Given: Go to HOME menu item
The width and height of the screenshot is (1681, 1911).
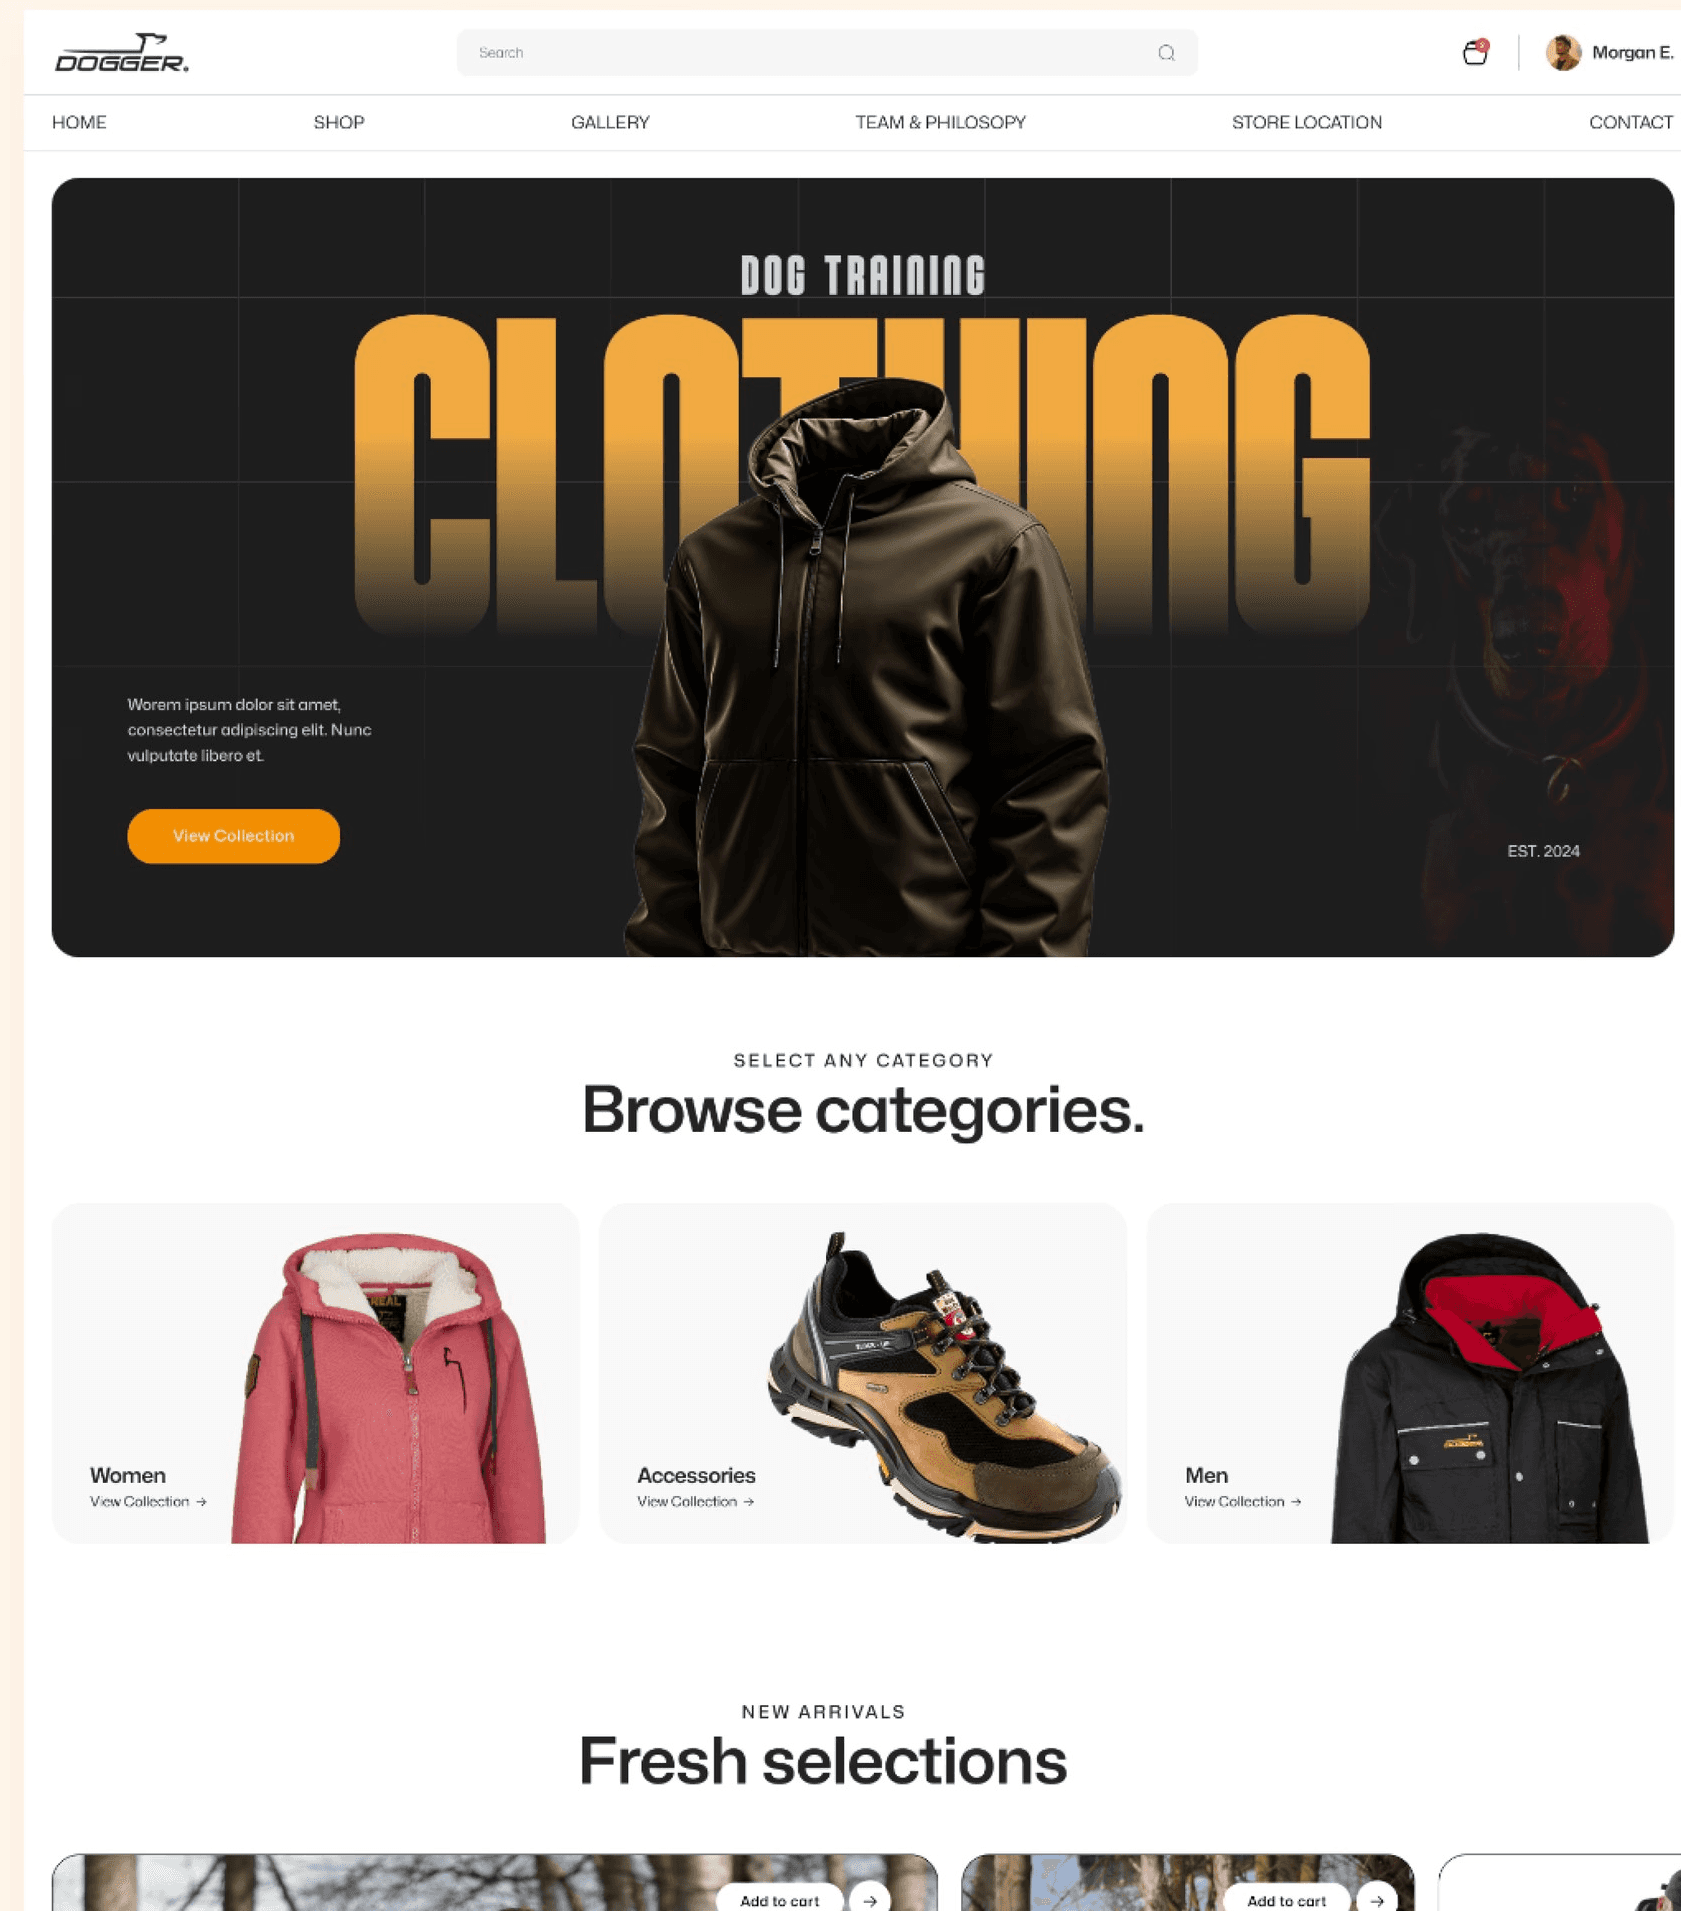Looking at the screenshot, I should point(79,122).
